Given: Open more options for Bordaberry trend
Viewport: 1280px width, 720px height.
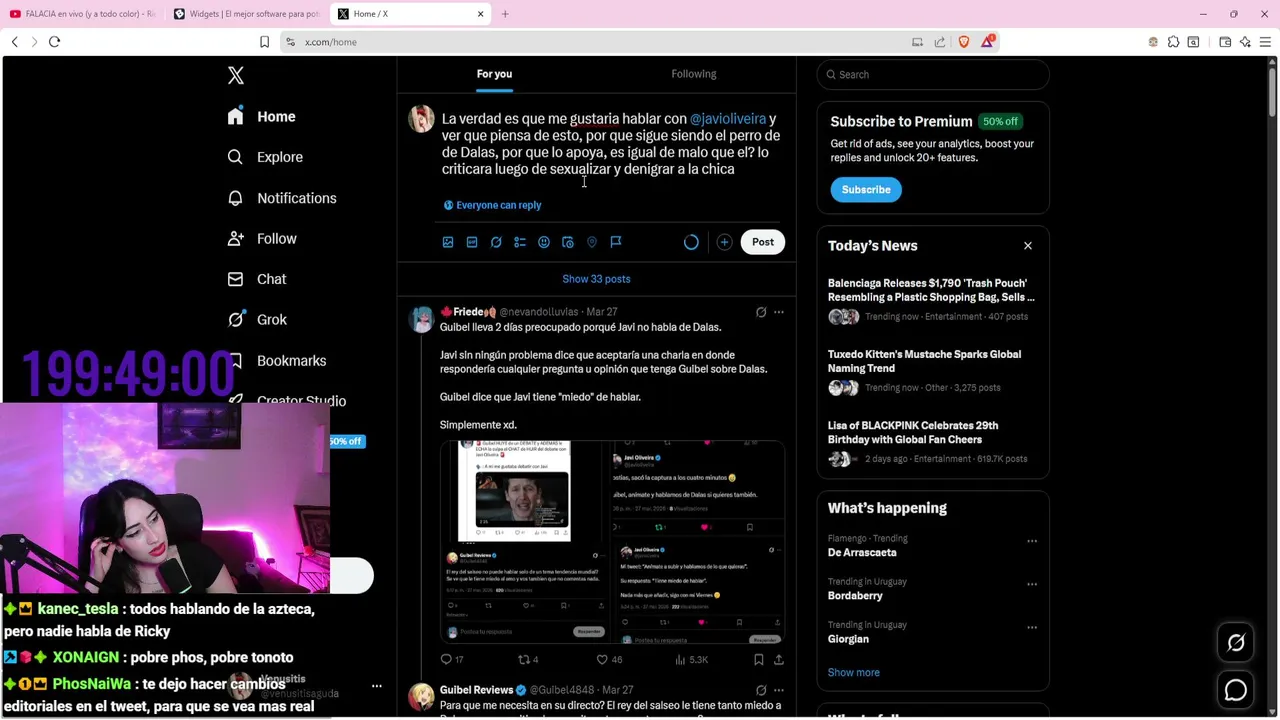Looking at the screenshot, I should [x=1031, y=585].
